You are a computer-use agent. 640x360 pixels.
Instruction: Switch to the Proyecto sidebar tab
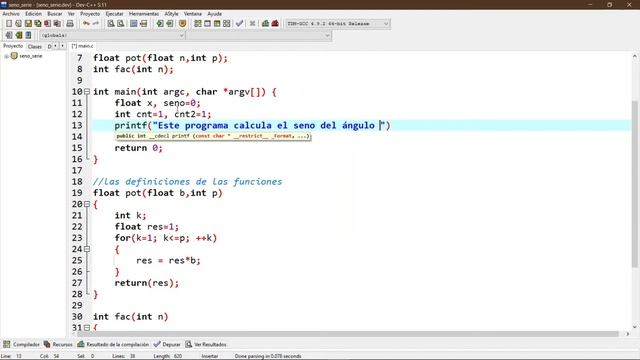pos(13,46)
